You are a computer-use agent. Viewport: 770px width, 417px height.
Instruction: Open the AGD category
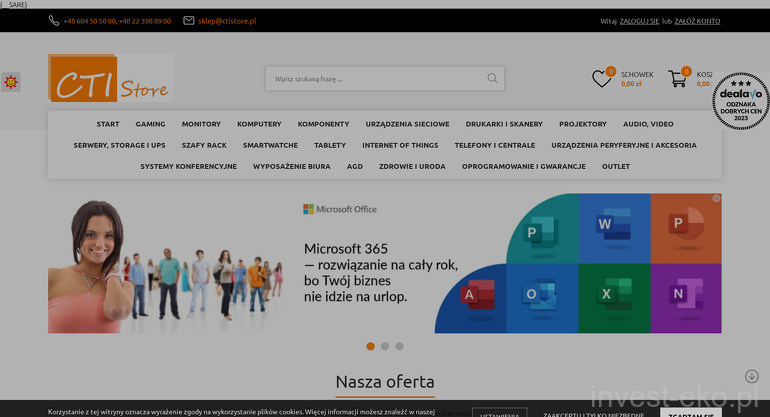[355, 167]
